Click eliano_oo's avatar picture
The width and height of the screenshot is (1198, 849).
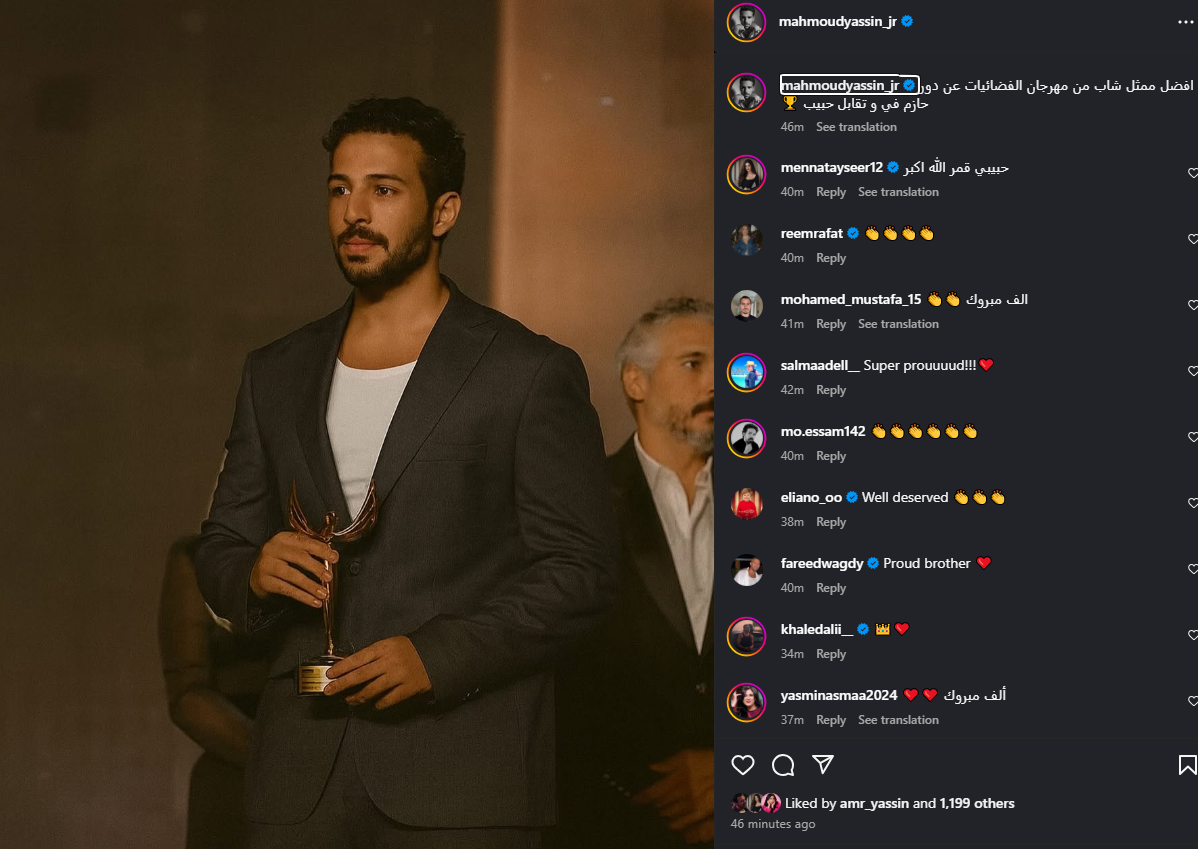pos(746,504)
